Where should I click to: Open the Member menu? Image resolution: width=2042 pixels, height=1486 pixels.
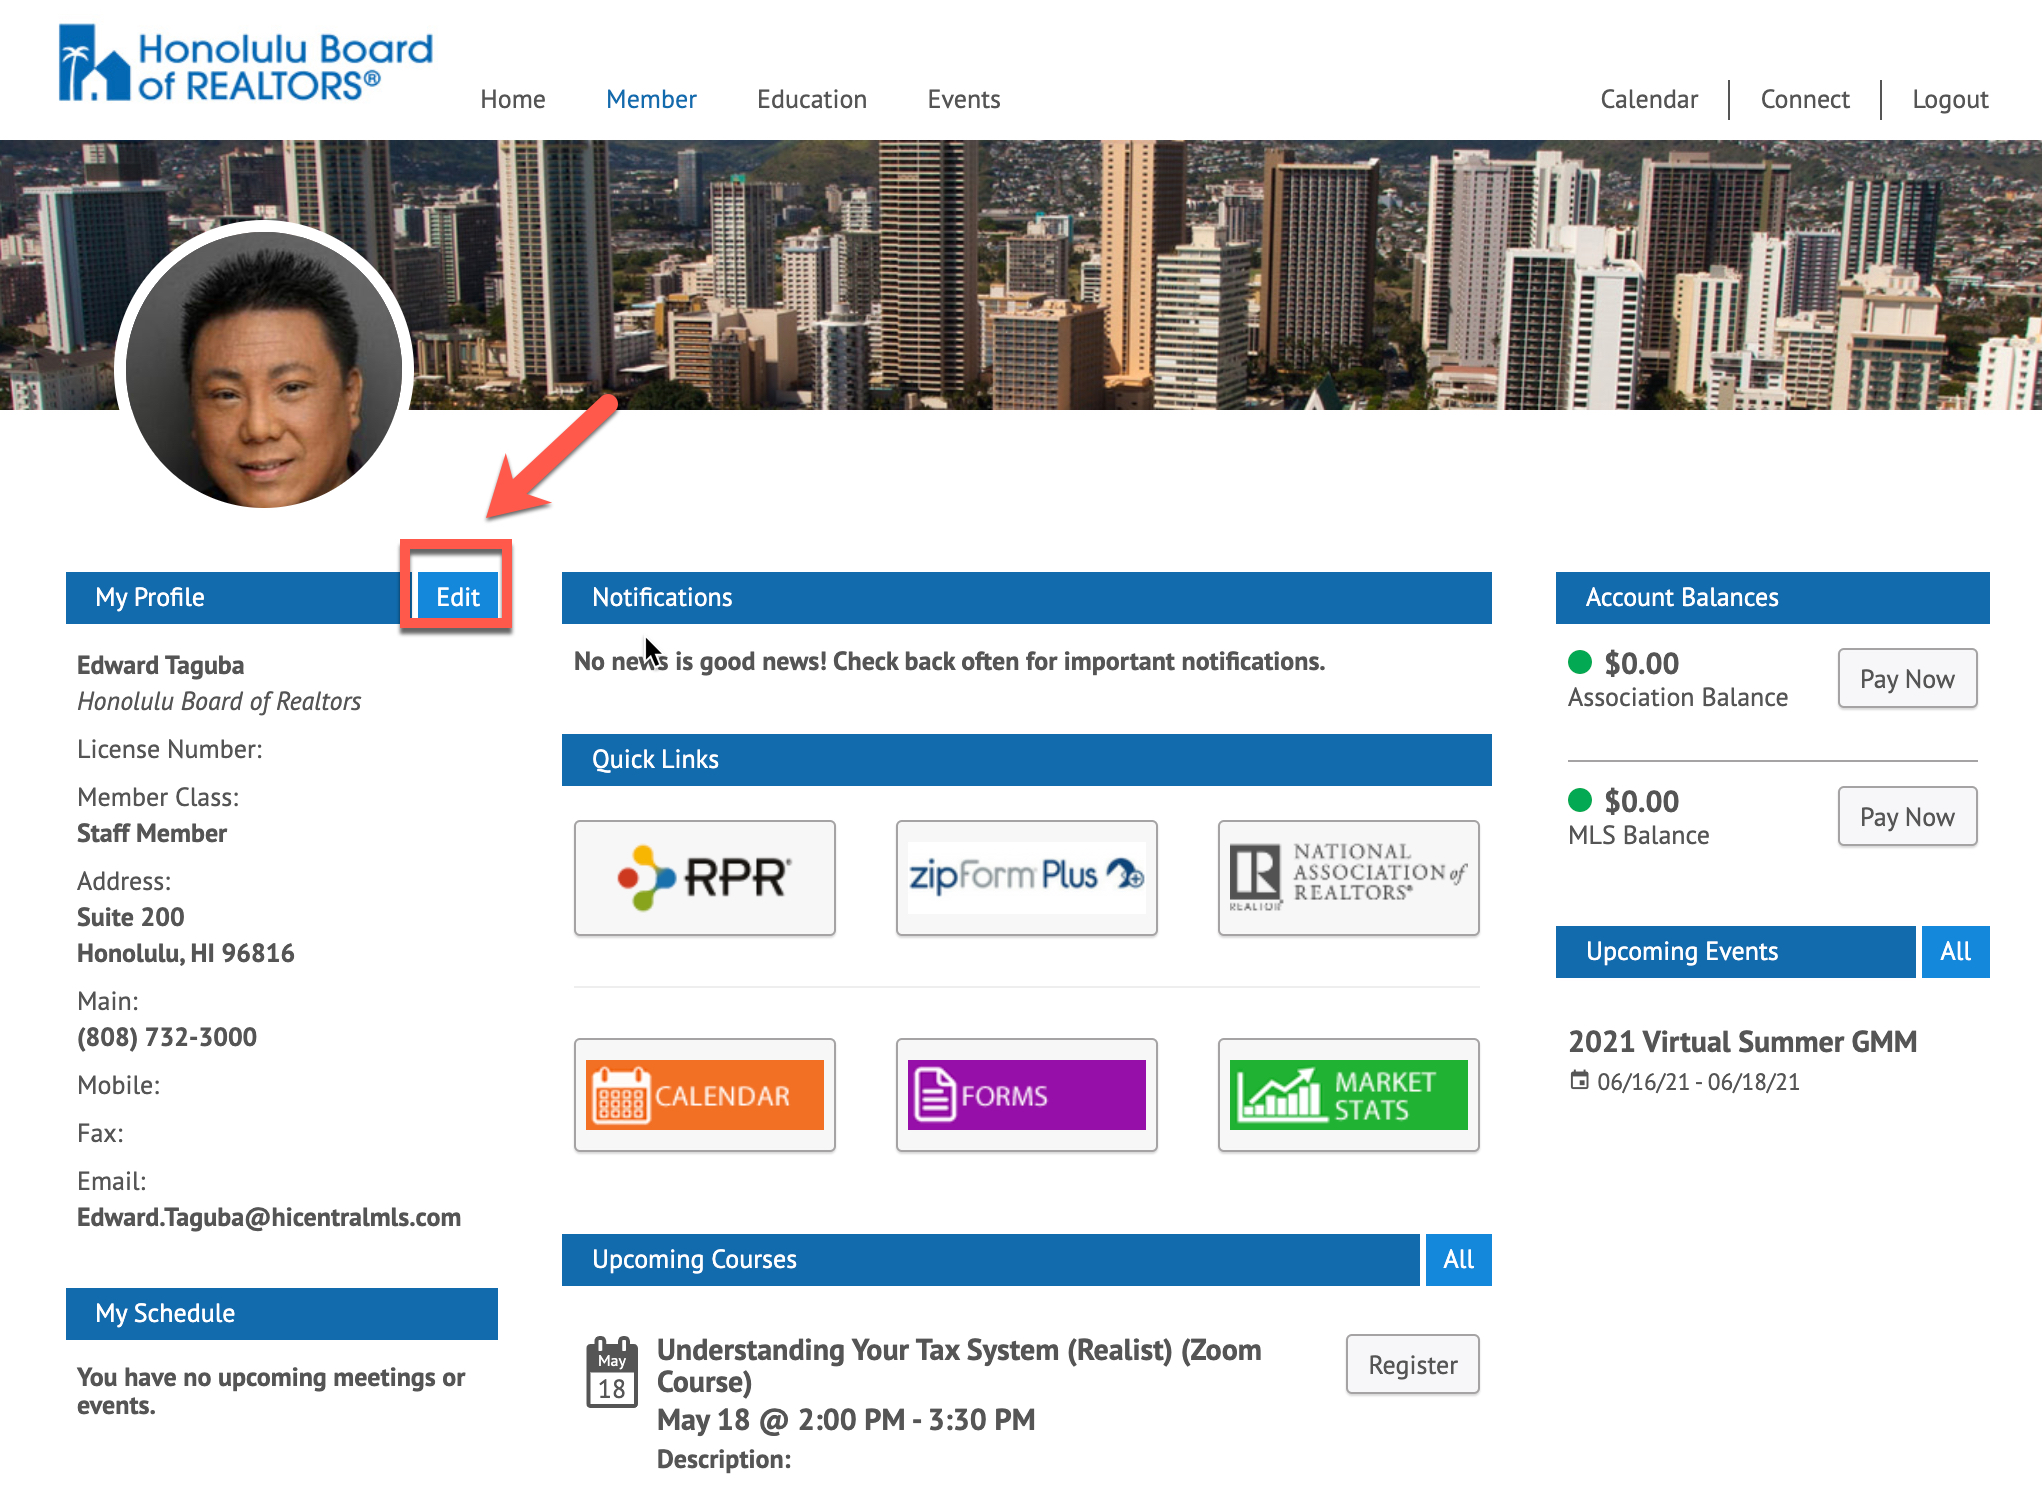[651, 99]
